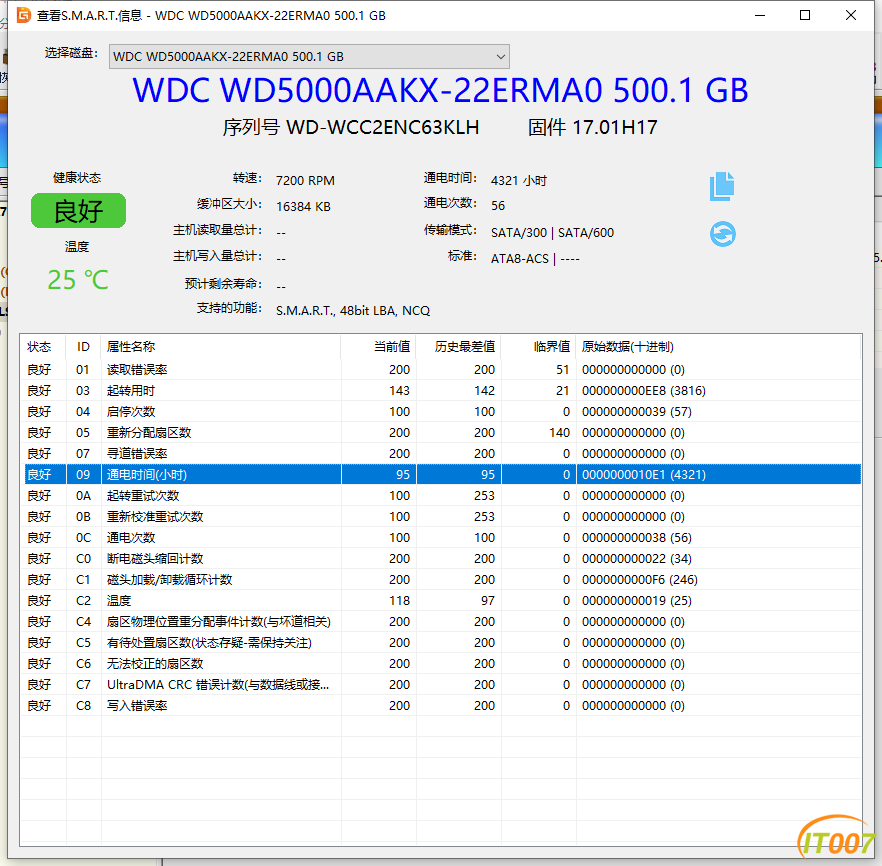Select the highlighted 通电时间(小时) row
882x866 pixels.
443,475
